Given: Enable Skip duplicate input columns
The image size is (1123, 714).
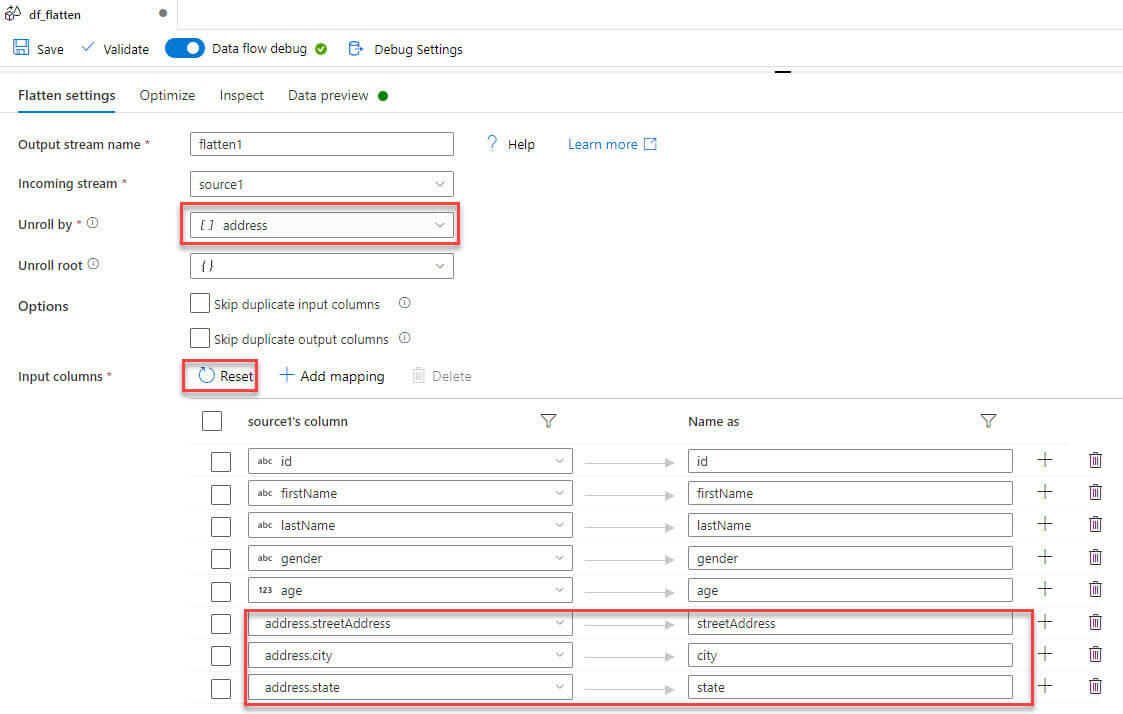Looking at the screenshot, I should 200,304.
